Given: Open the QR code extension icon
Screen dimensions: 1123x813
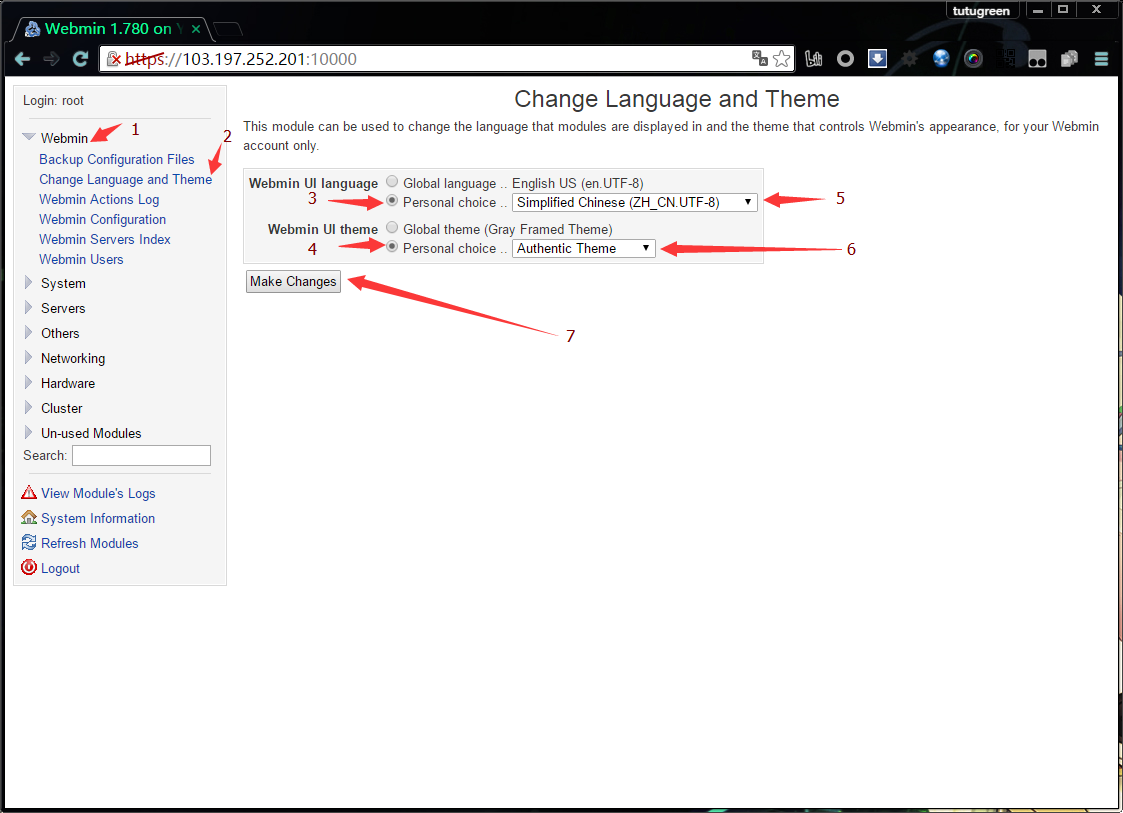Looking at the screenshot, I should tap(1007, 59).
